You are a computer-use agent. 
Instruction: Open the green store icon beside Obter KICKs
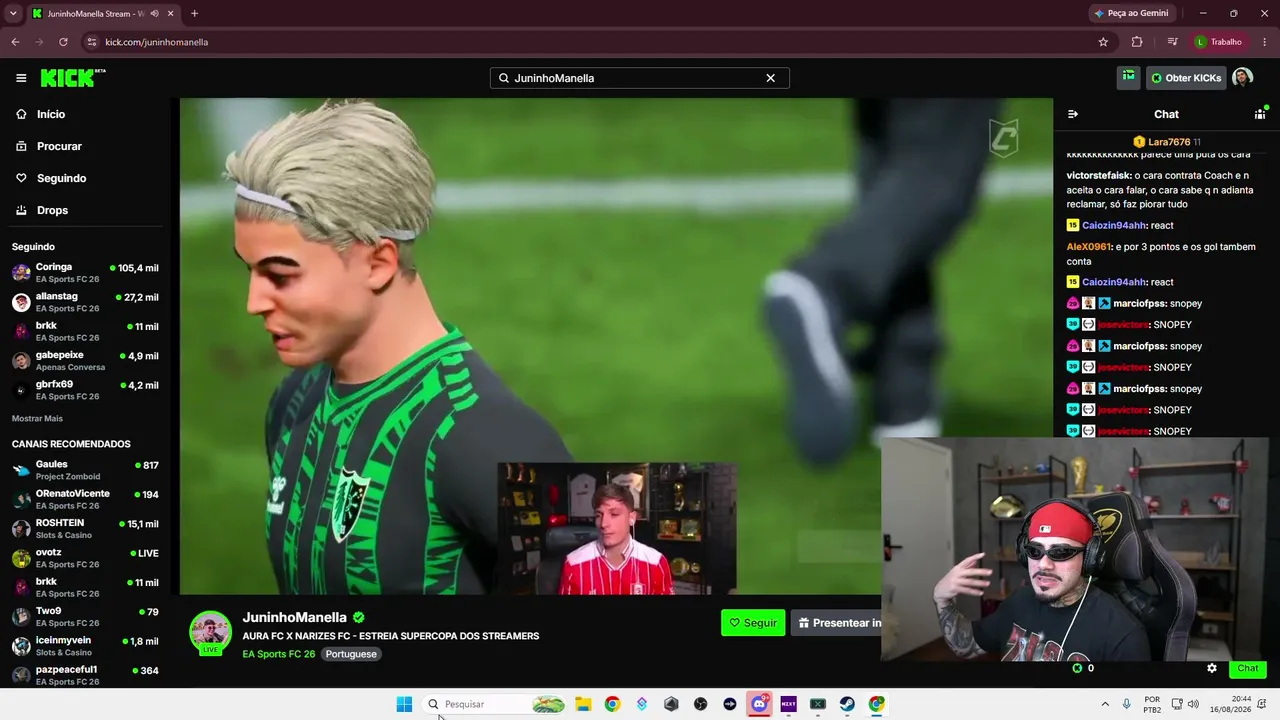[x=1128, y=77]
